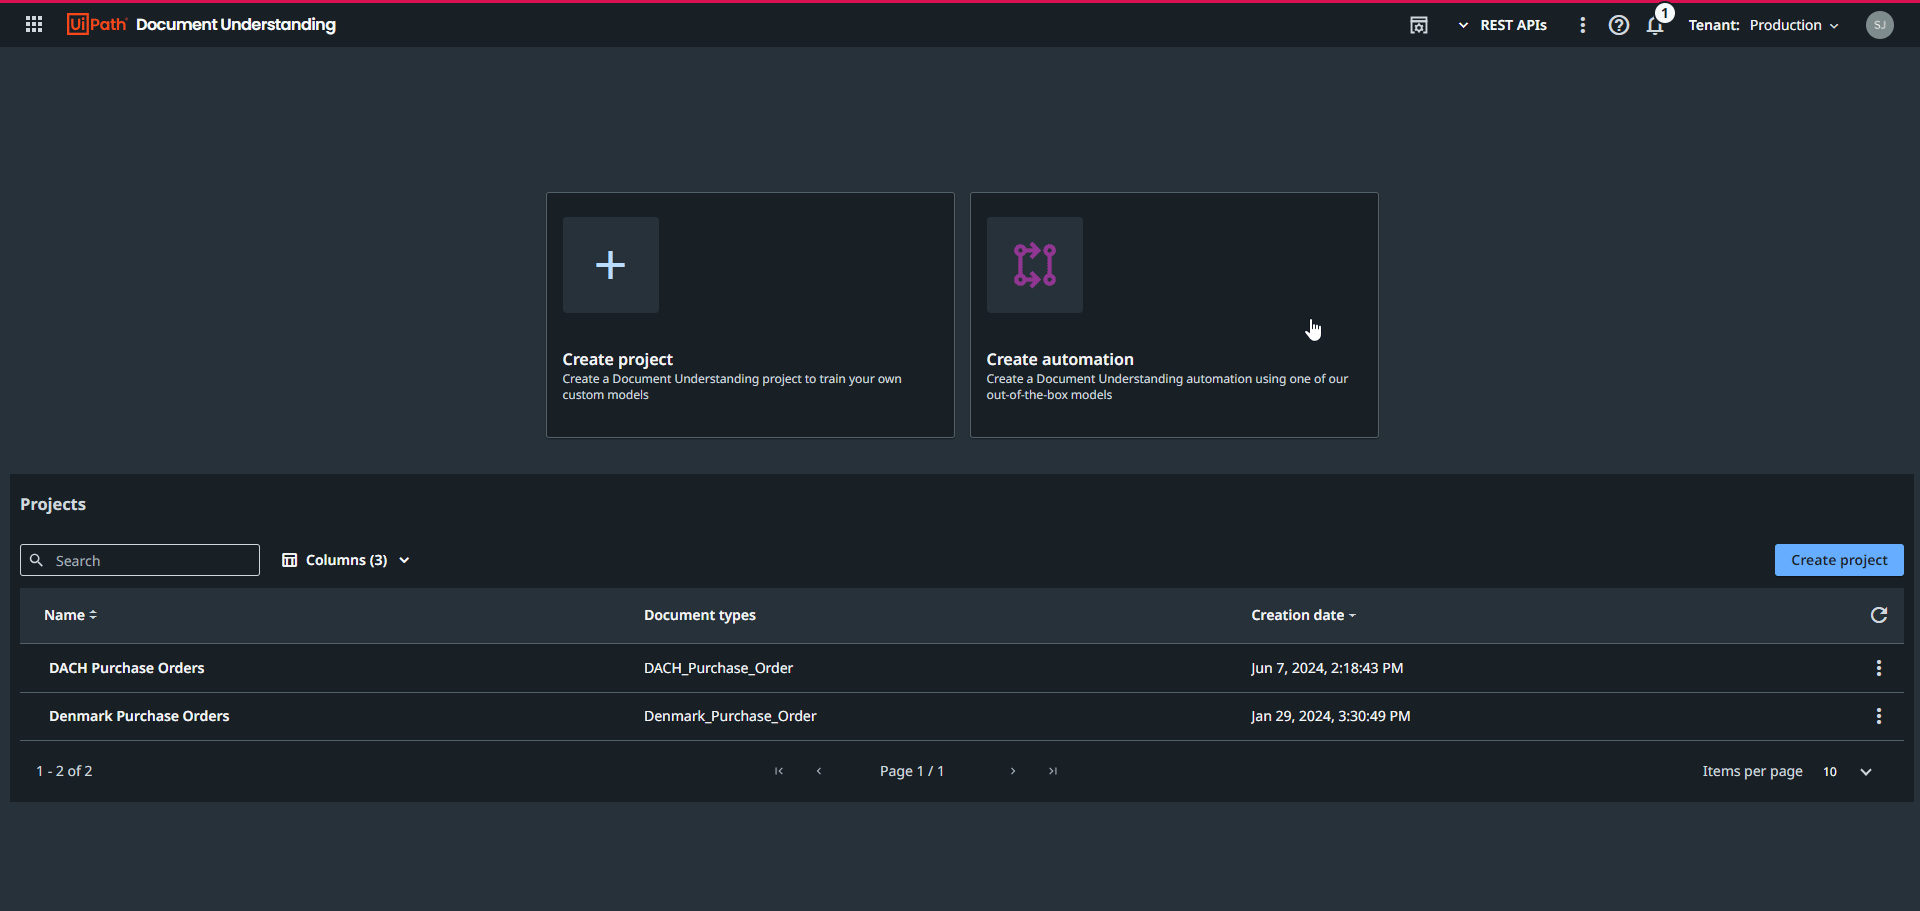Screen dimensions: 1920x911
Task: Open the Denmark Purchase Orders project
Action: (x=139, y=716)
